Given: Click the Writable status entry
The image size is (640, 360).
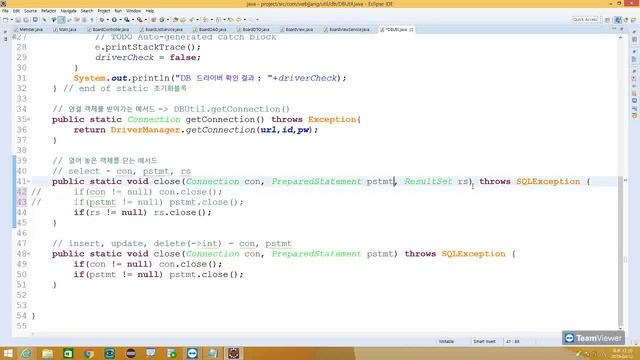Looking at the screenshot, I should (446, 341).
